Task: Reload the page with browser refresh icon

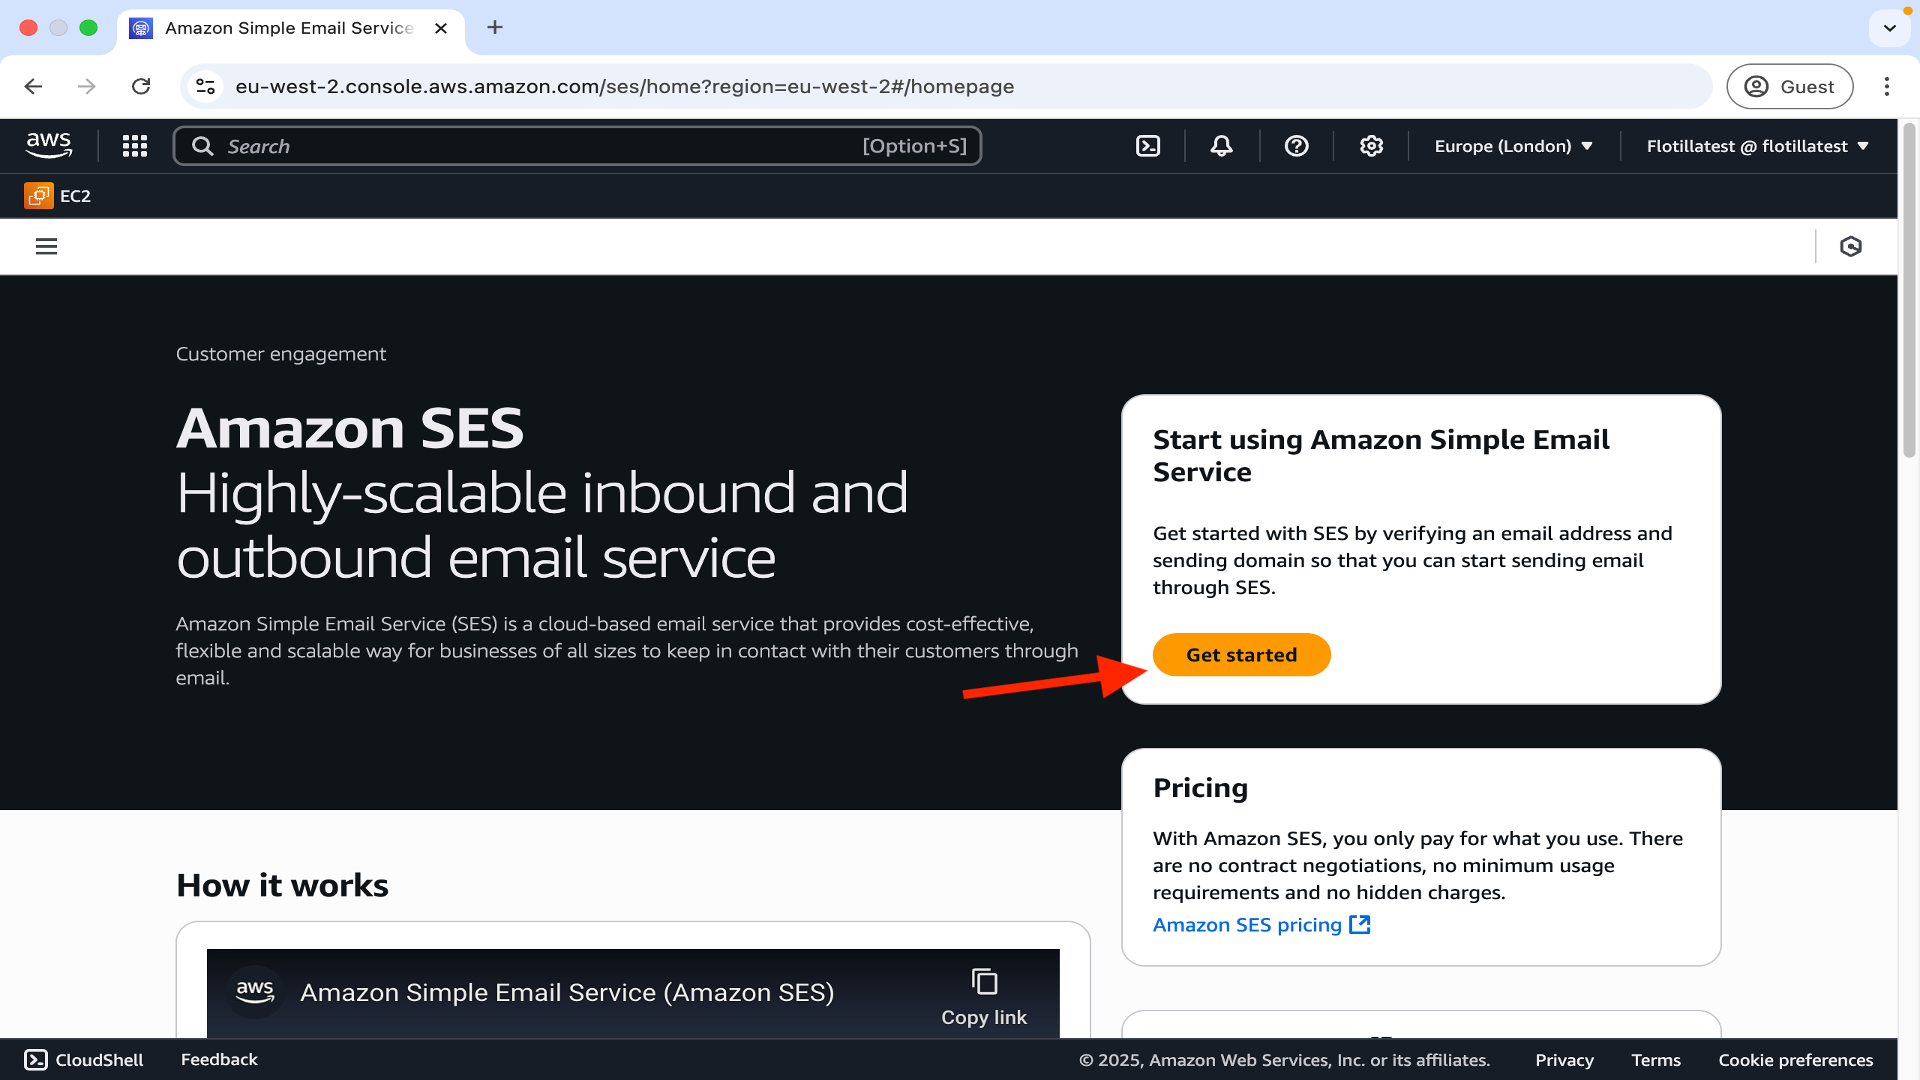Action: click(x=141, y=87)
